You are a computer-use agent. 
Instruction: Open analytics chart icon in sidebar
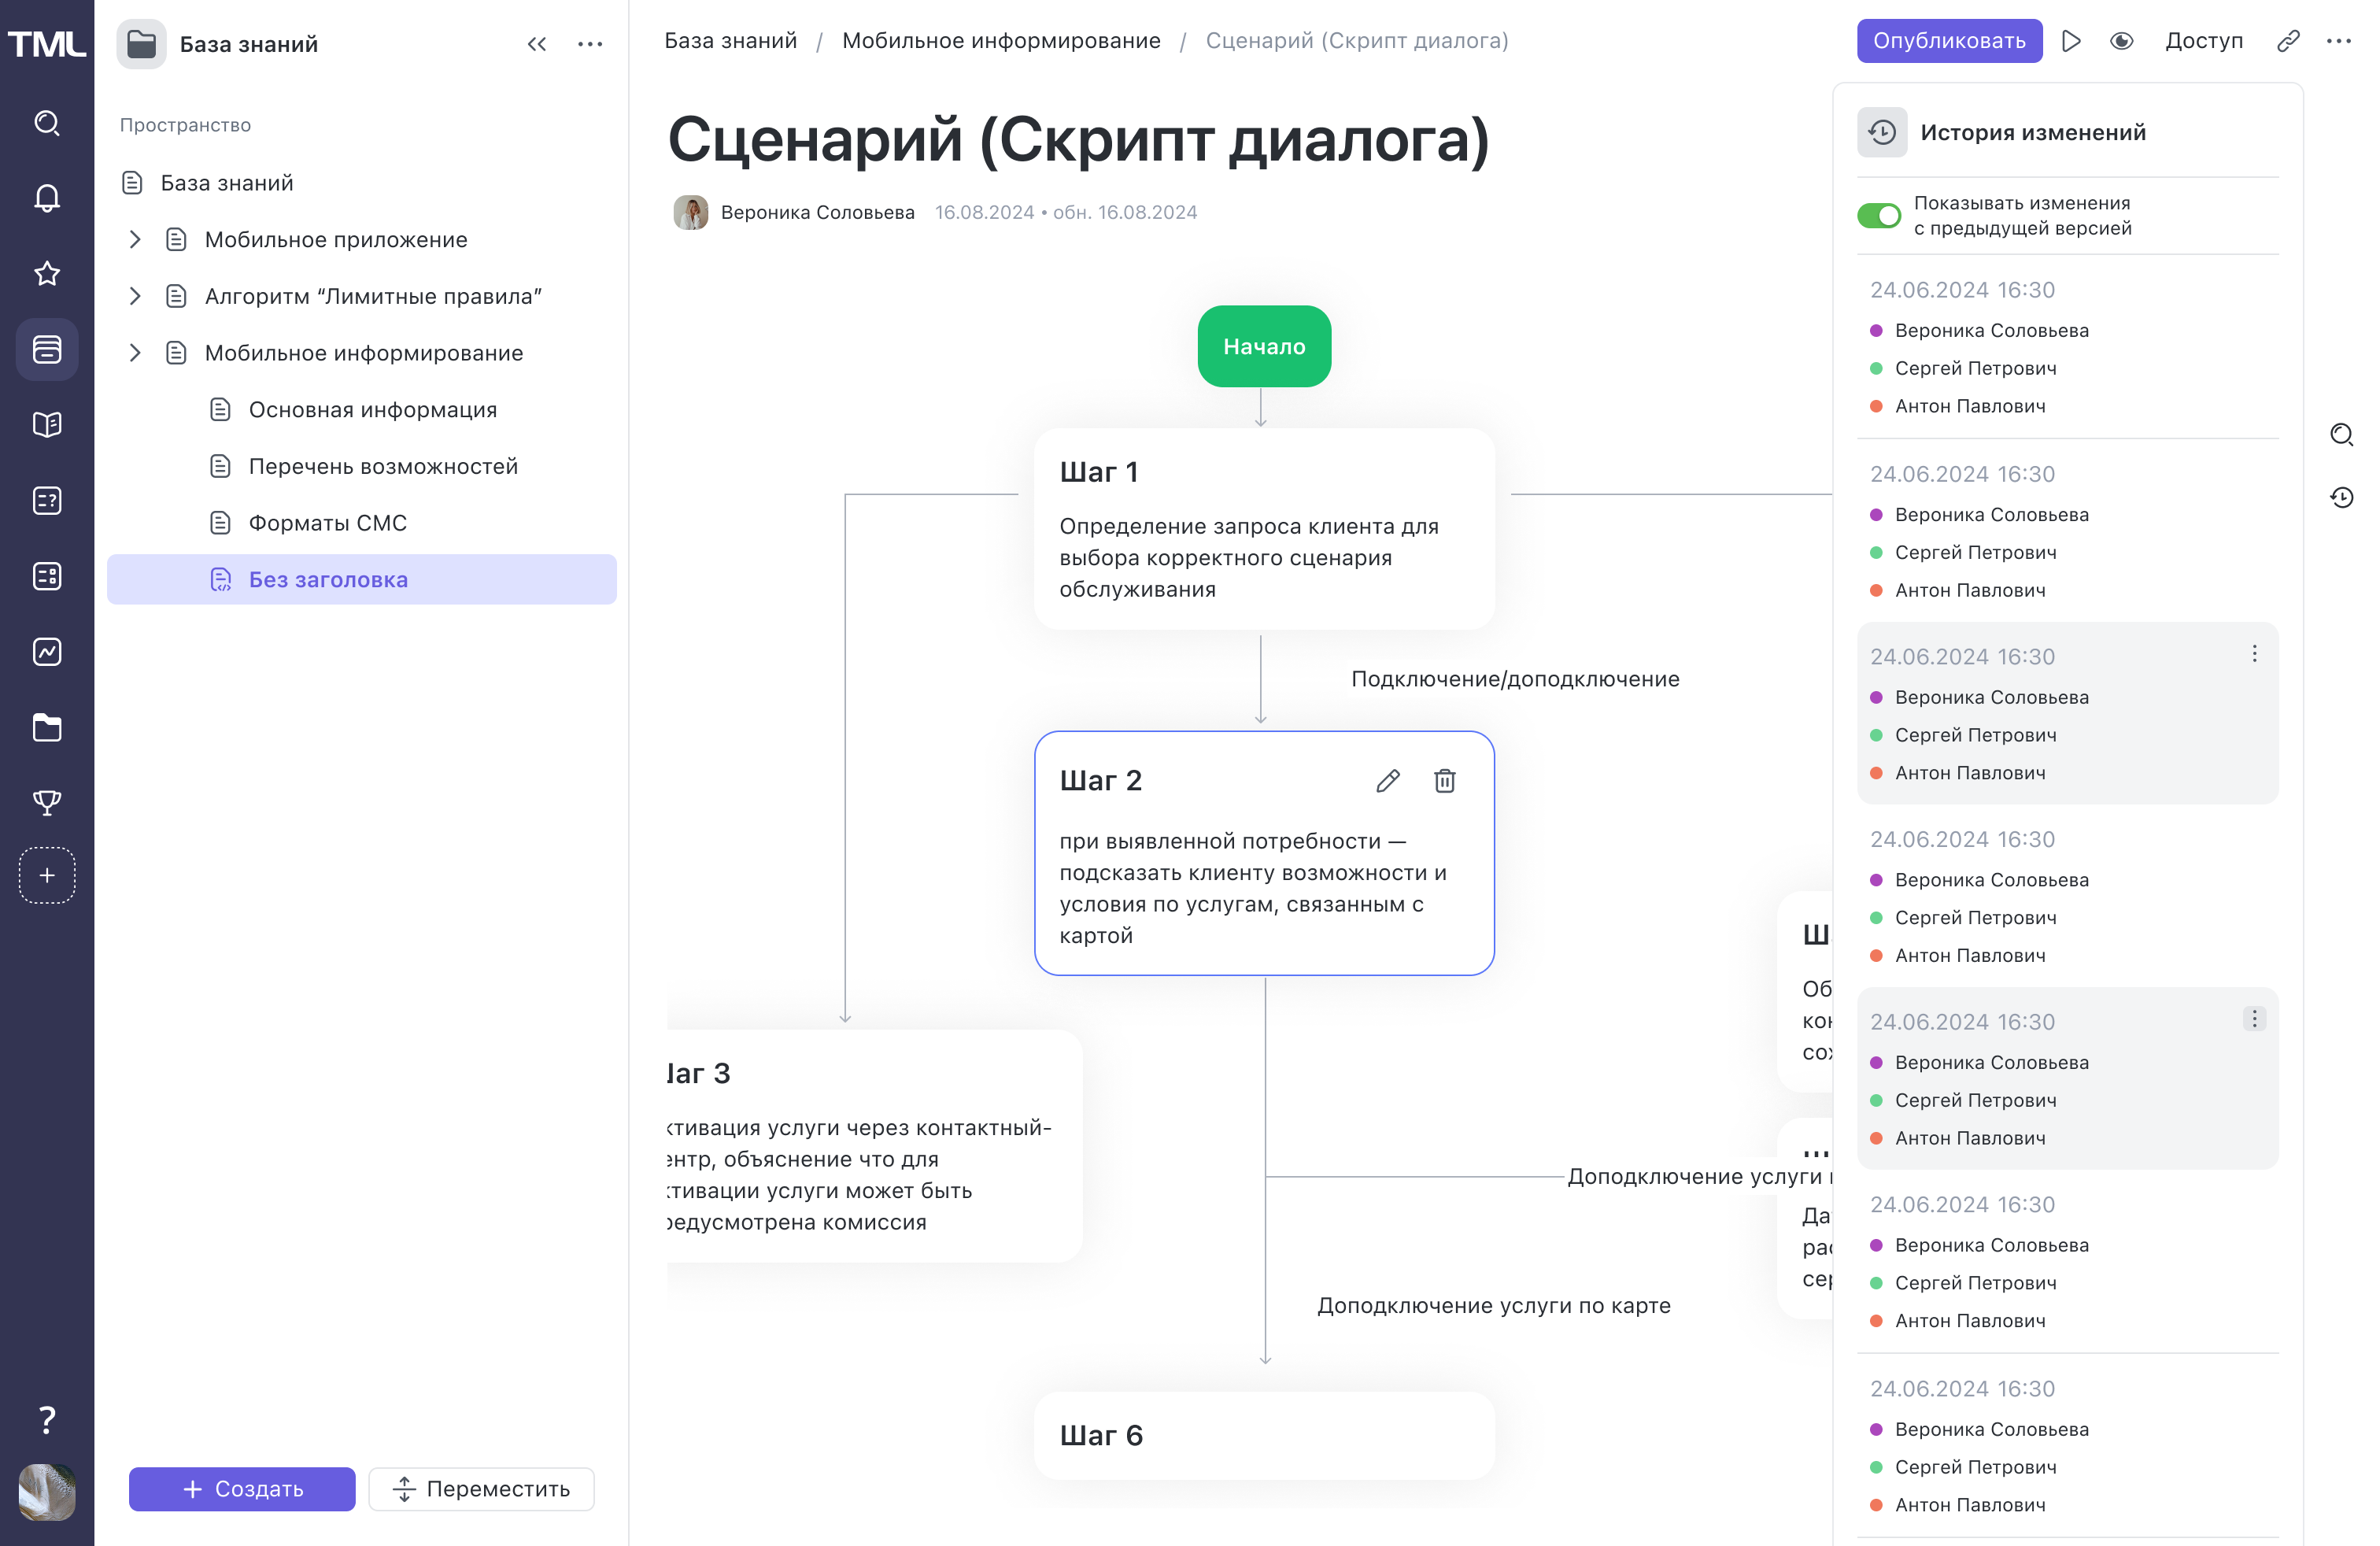click(47, 652)
